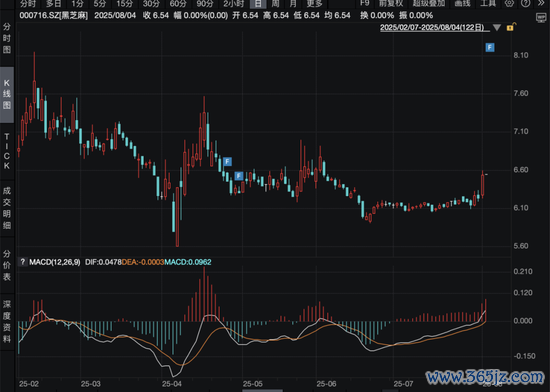Open the MACD indicator help question icon
Viewport: 550px width, 392px height.
tap(23, 262)
